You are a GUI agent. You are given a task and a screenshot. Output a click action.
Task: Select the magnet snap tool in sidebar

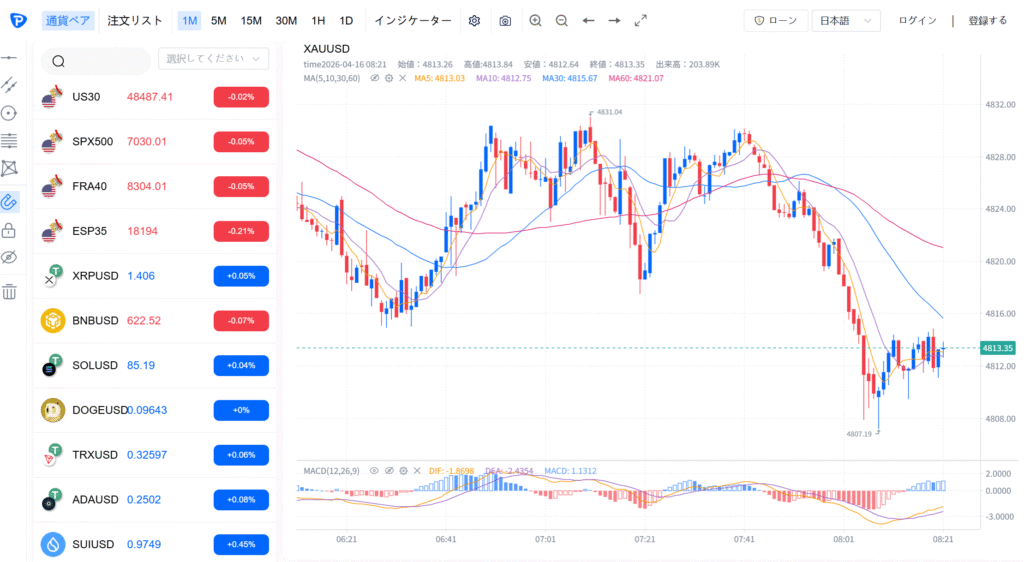[x=9, y=202]
